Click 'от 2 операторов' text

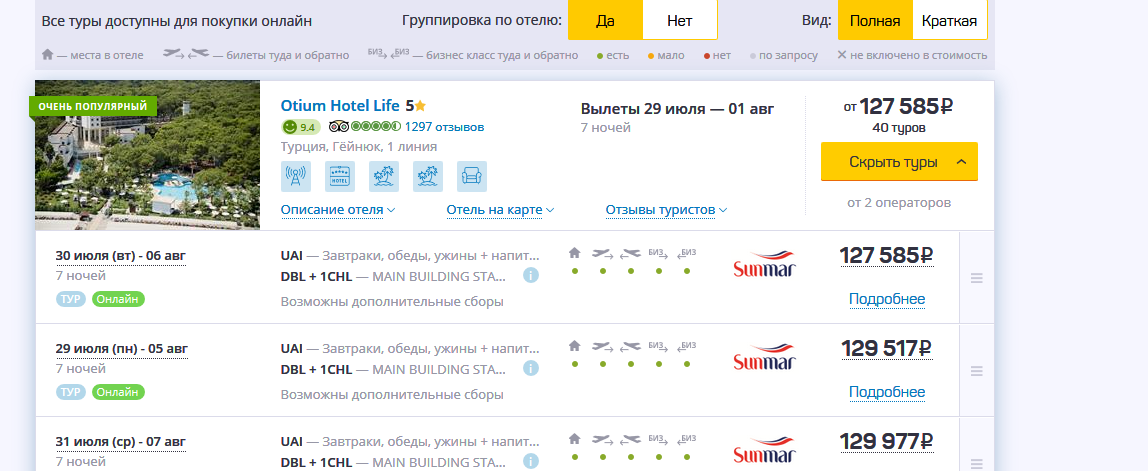click(x=899, y=203)
